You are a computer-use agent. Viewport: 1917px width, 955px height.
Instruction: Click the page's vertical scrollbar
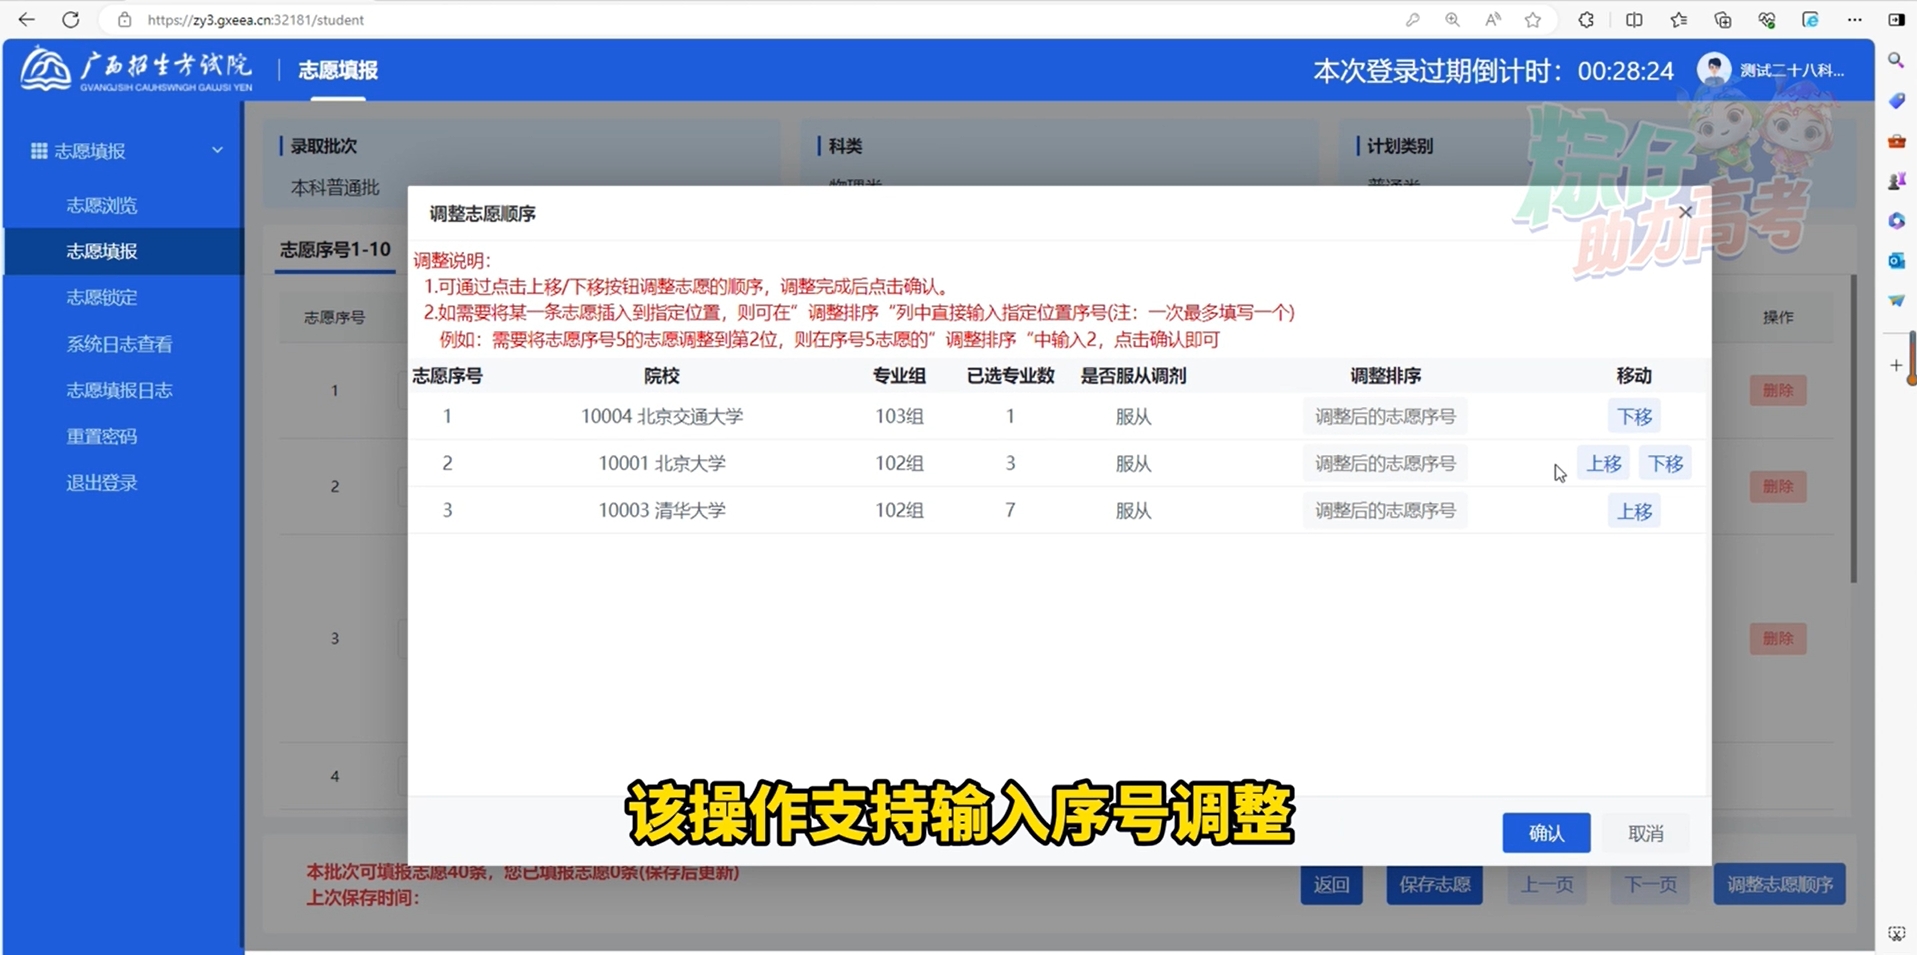pyautogui.click(x=1853, y=430)
